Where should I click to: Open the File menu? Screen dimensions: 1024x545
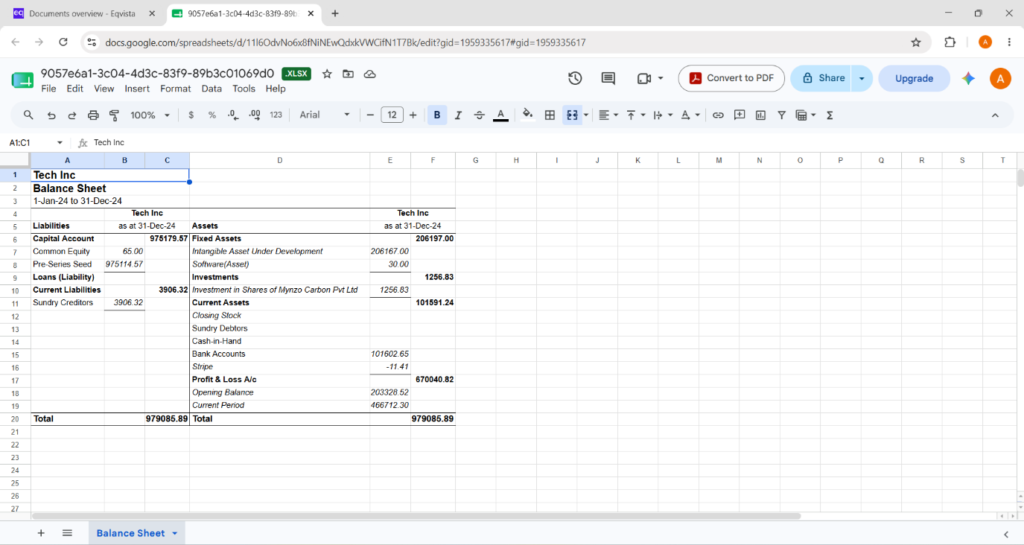click(48, 89)
